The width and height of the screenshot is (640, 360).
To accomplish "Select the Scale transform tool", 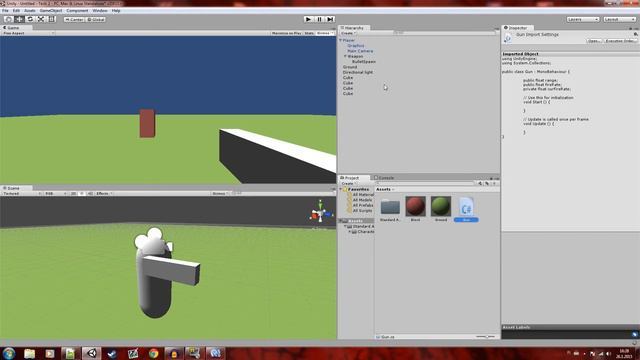I will [41, 19].
